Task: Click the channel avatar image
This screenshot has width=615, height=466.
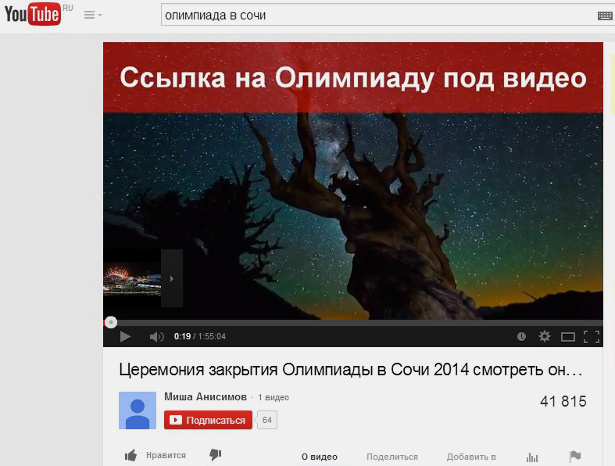Action: click(137, 410)
